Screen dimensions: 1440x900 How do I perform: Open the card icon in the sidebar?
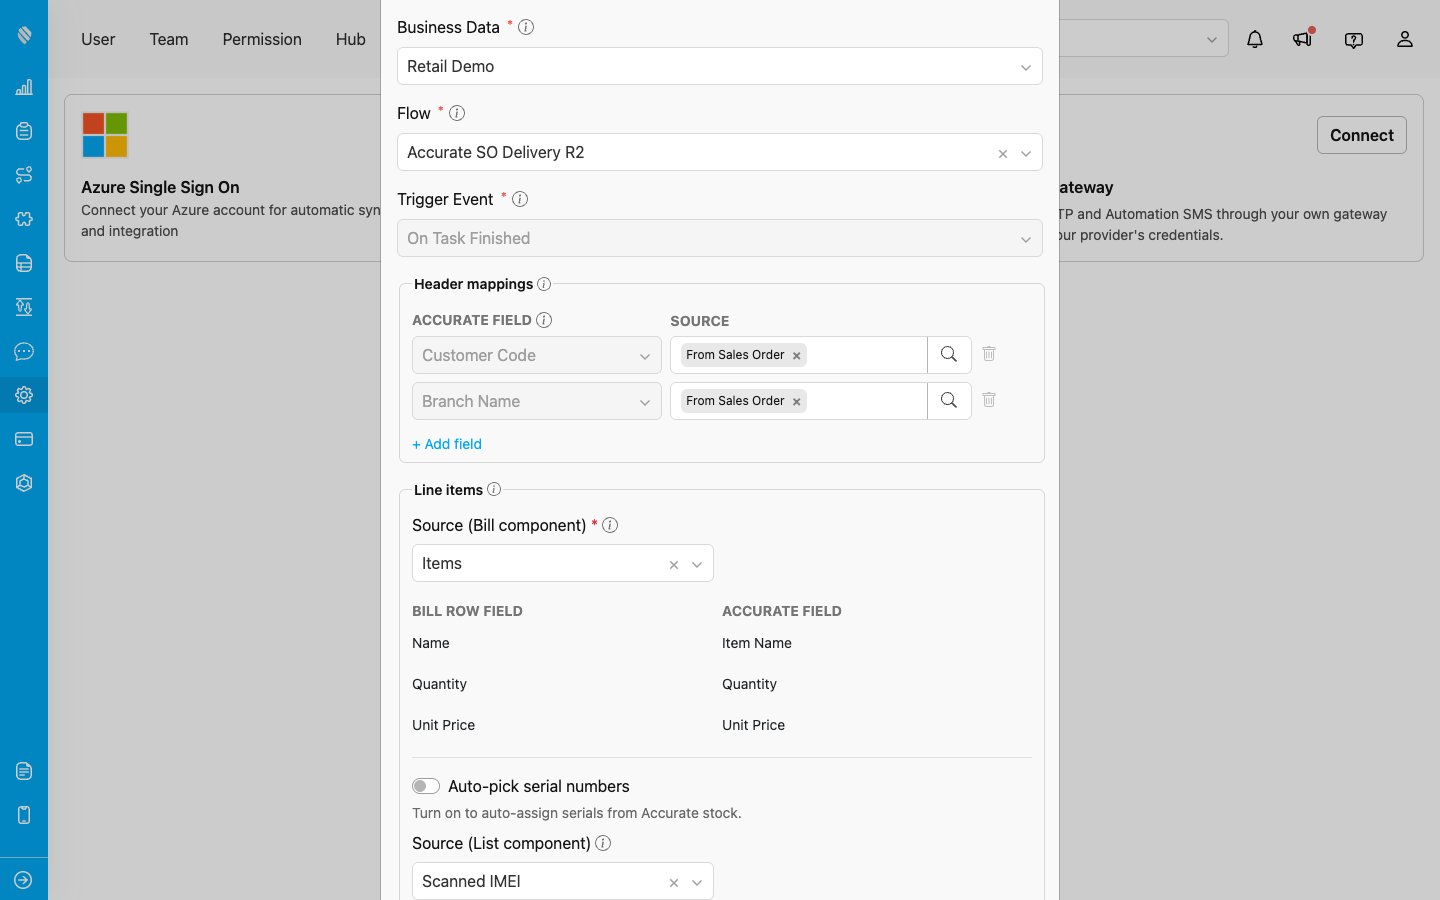pos(24,439)
